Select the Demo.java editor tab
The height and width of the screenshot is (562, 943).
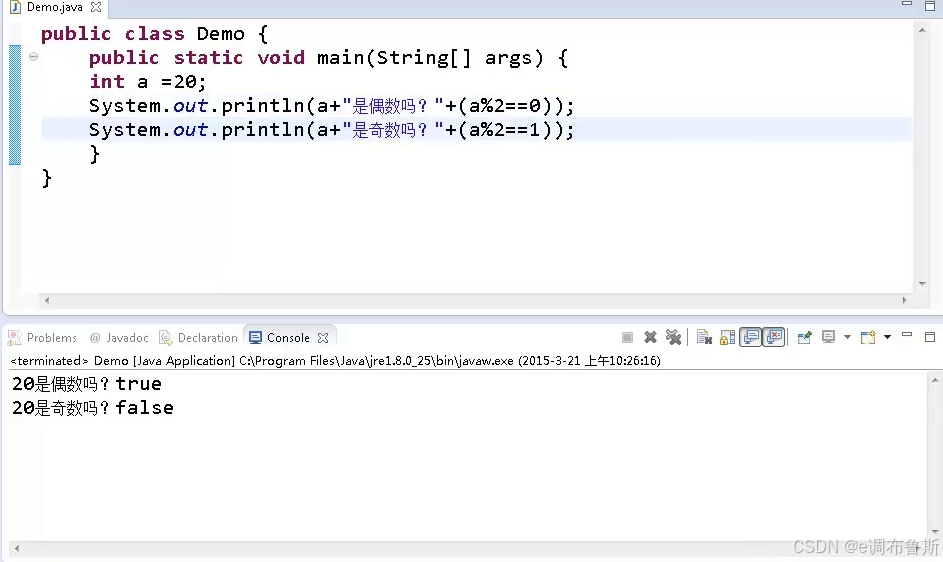pos(55,7)
